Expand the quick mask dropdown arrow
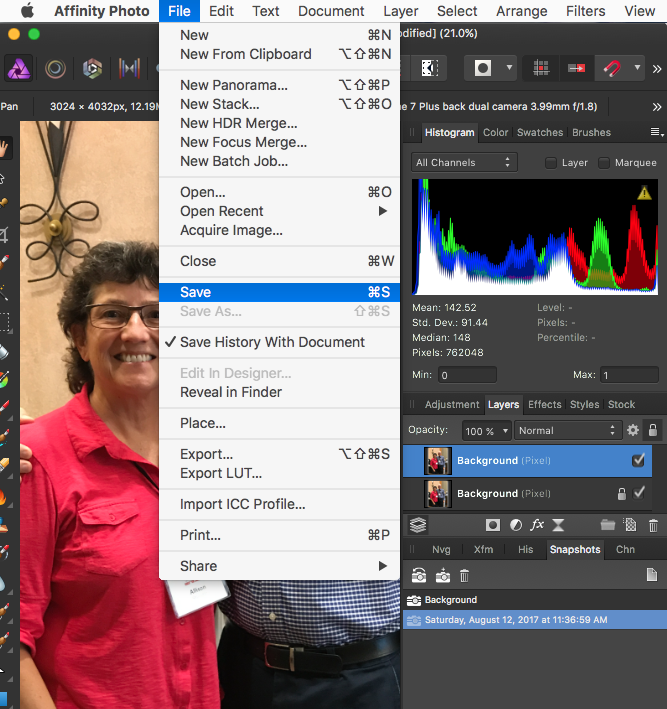 pyautogui.click(x=509, y=68)
